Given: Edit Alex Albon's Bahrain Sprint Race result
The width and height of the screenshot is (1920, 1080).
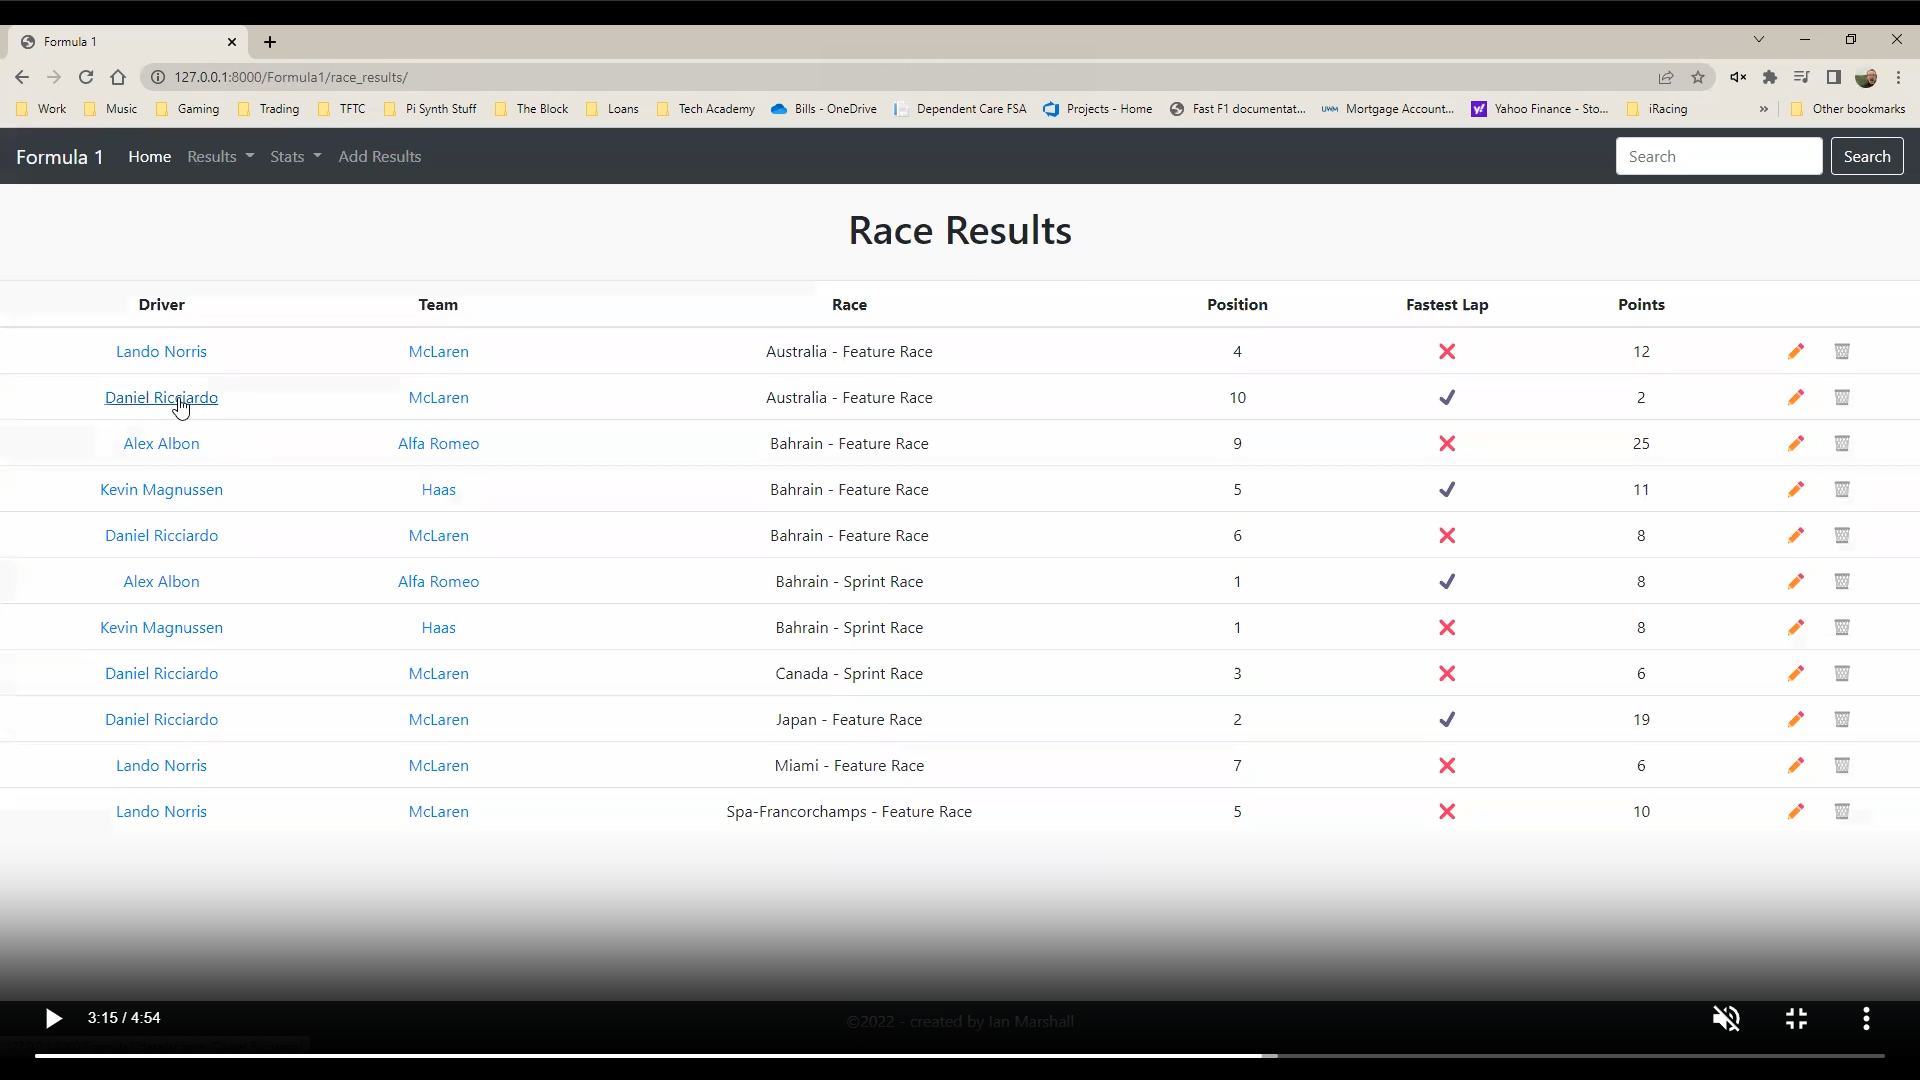Looking at the screenshot, I should [1796, 581].
